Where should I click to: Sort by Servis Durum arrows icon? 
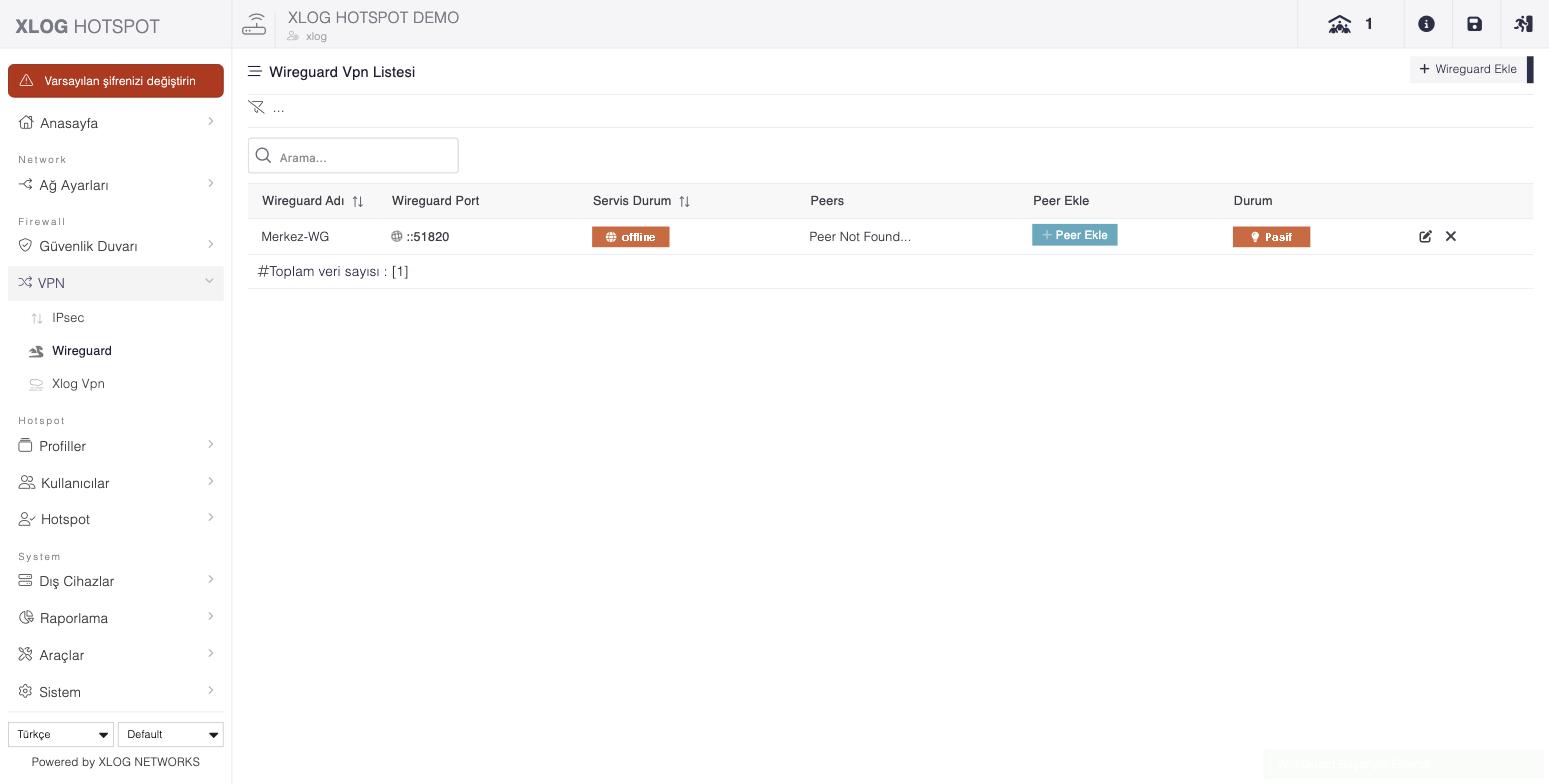tap(684, 201)
